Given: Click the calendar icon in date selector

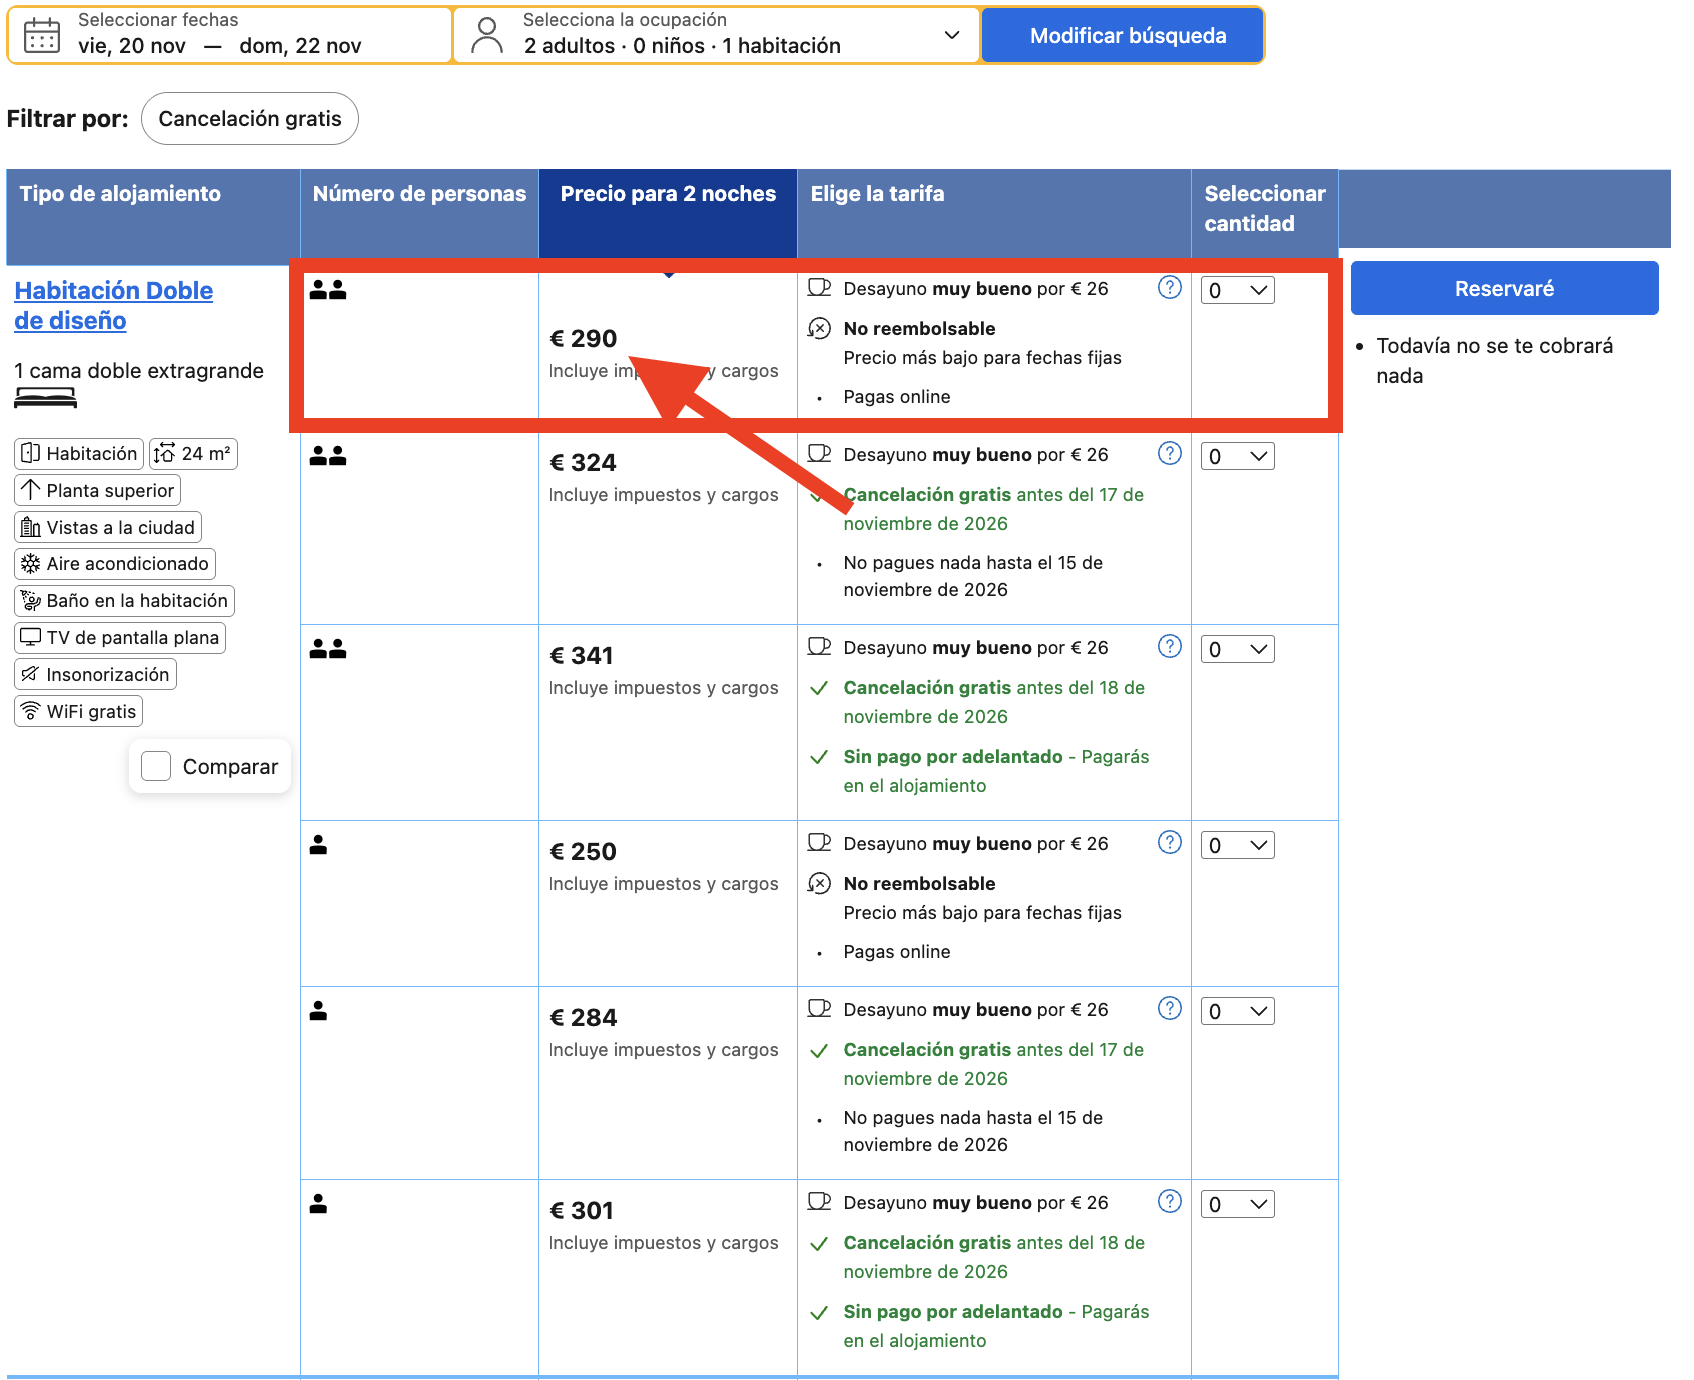Looking at the screenshot, I should [42, 35].
